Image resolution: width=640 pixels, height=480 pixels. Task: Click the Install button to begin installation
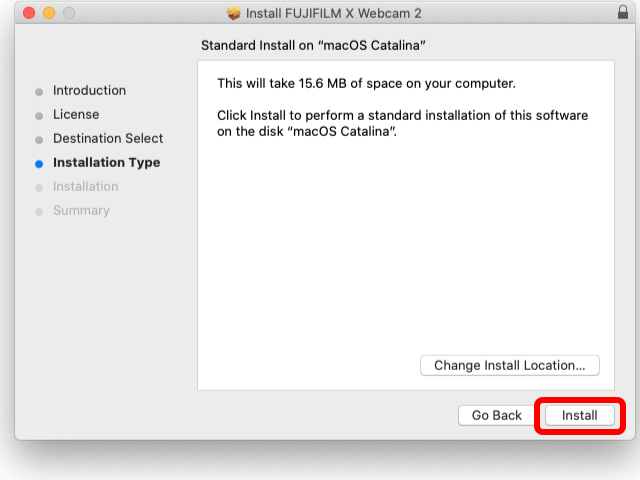pos(580,415)
